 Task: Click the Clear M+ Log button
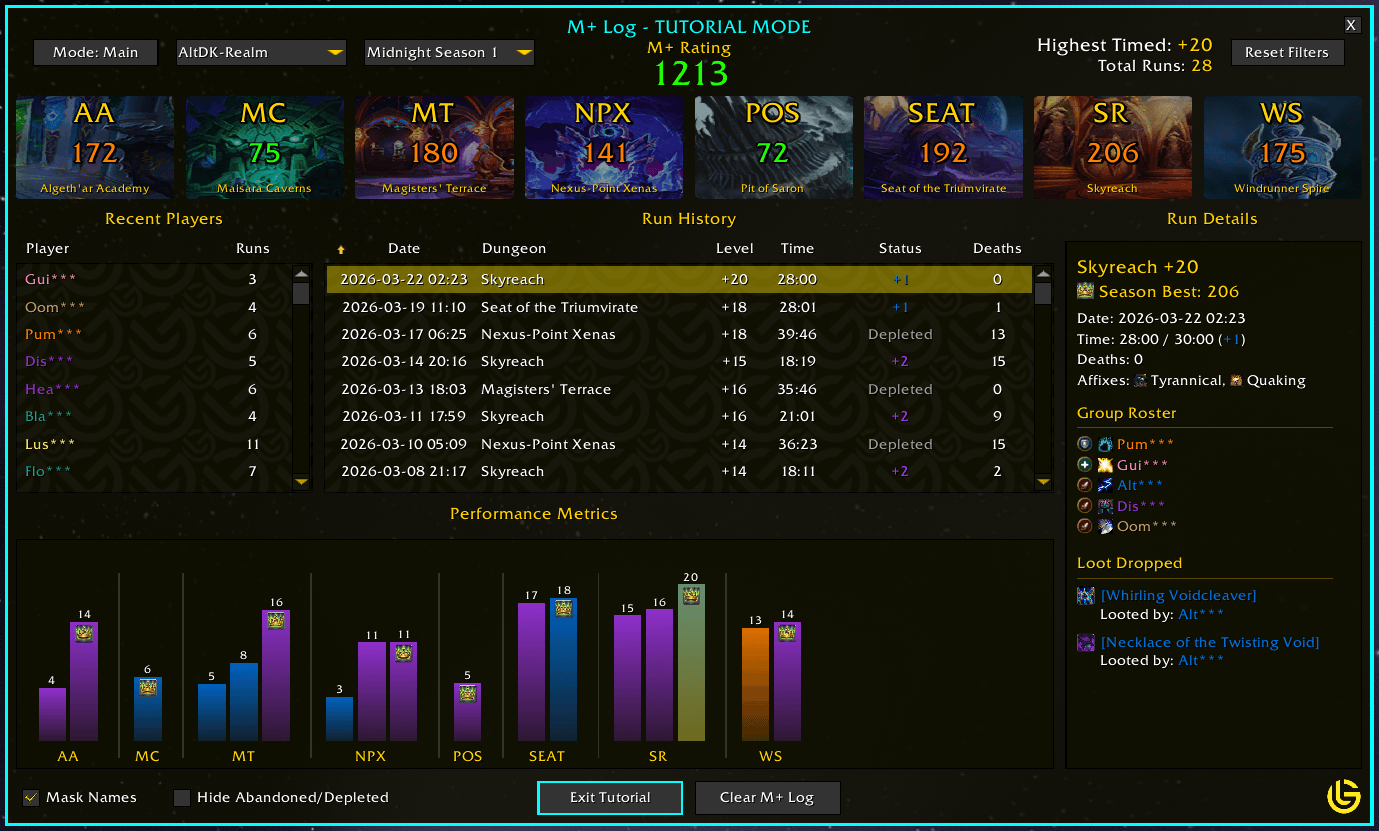point(767,798)
